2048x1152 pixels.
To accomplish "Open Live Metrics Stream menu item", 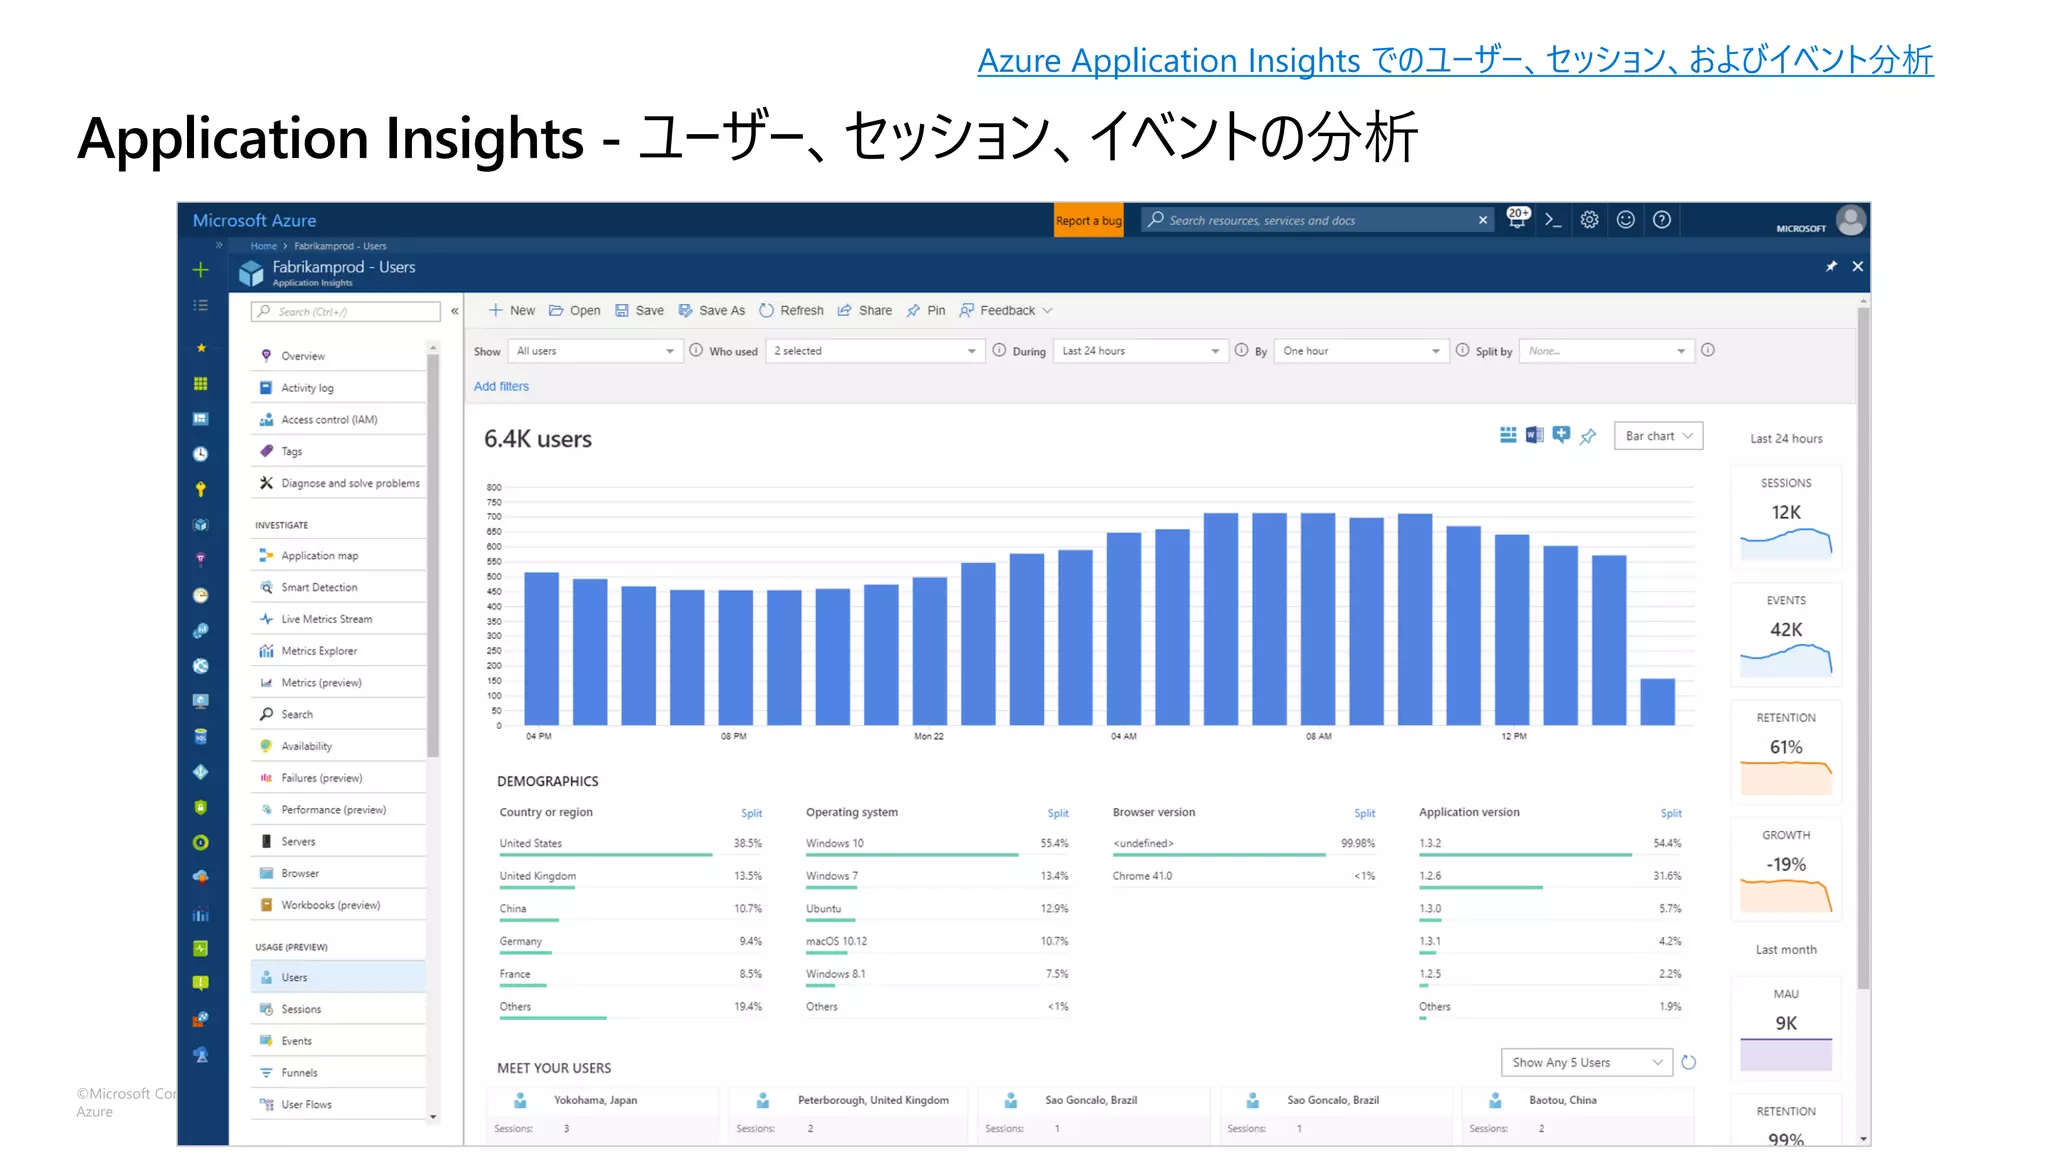I will coord(338,619).
